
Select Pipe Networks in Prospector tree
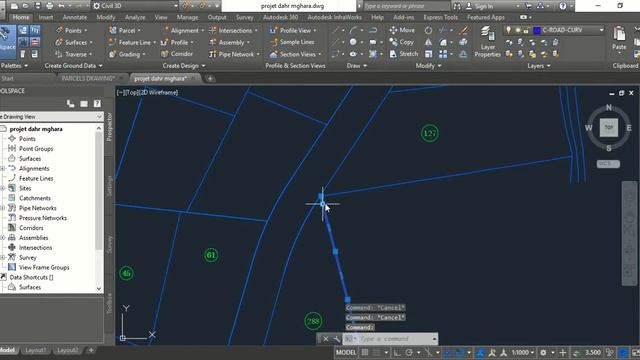pyautogui.click(x=38, y=208)
